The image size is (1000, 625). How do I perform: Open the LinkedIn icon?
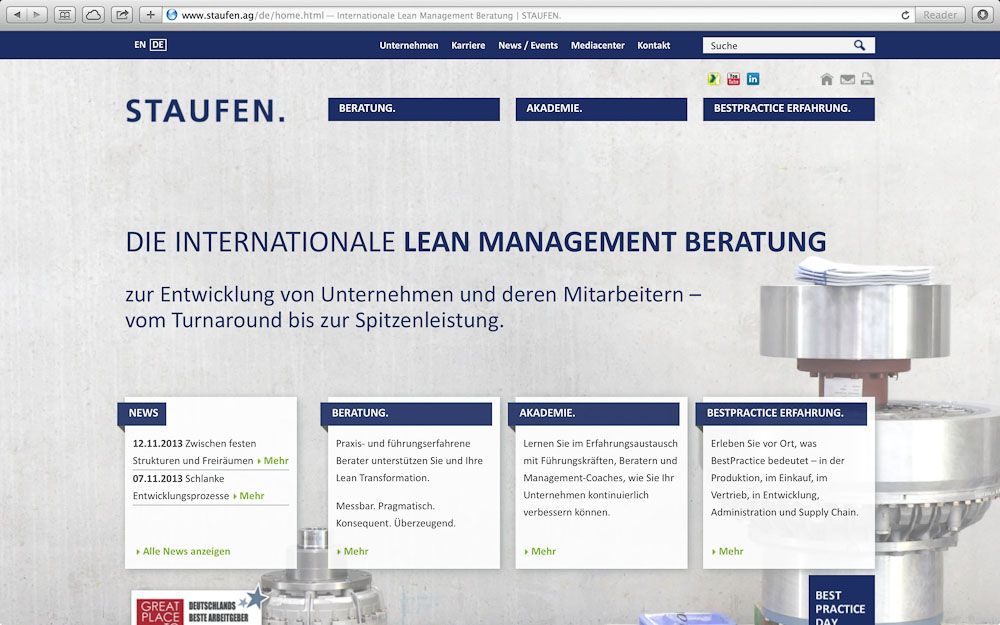(x=753, y=79)
